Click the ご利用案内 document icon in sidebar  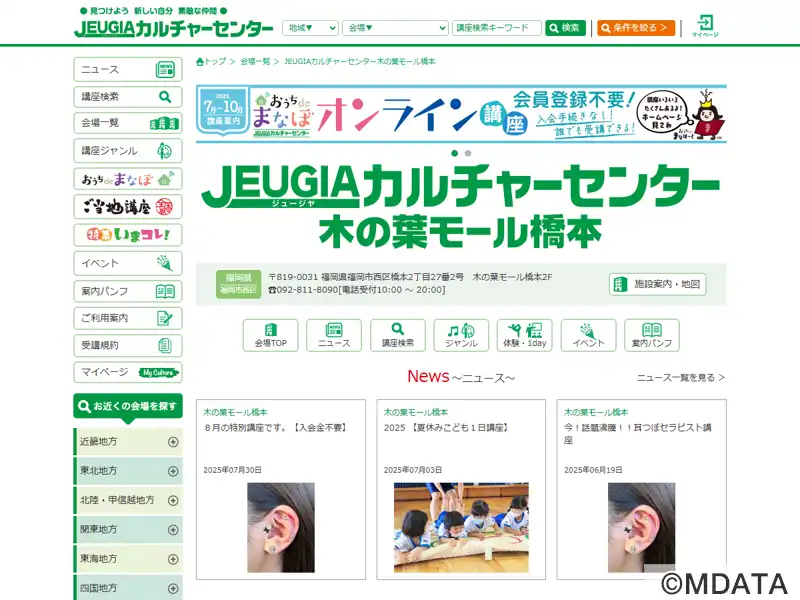click(165, 318)
